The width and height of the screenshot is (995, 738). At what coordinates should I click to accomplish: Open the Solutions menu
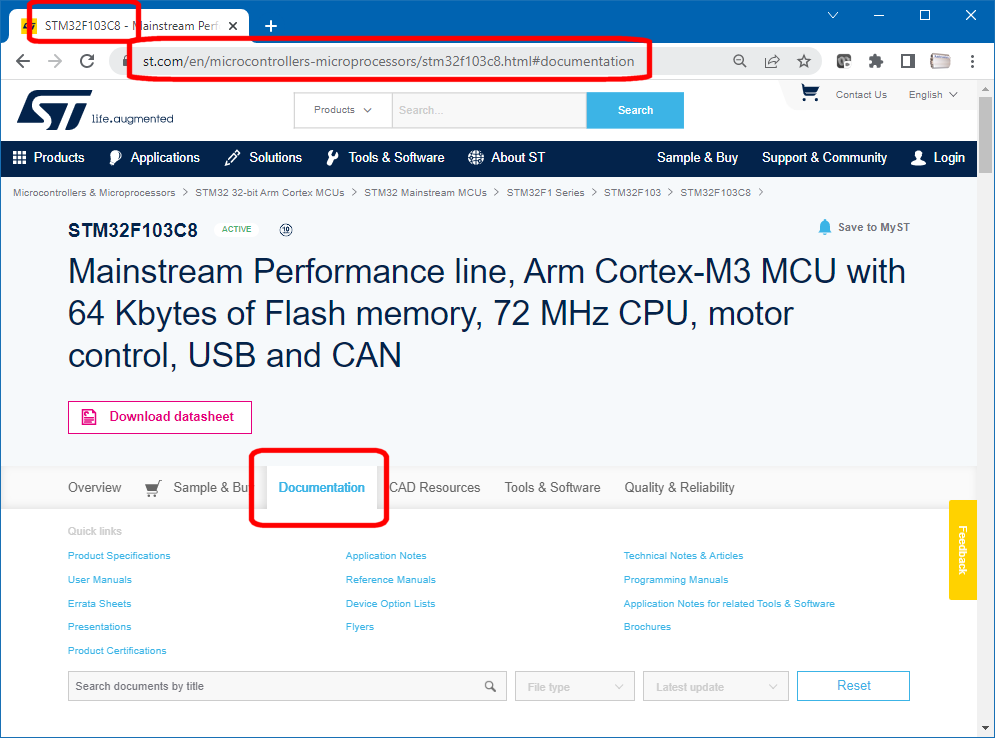263,157
